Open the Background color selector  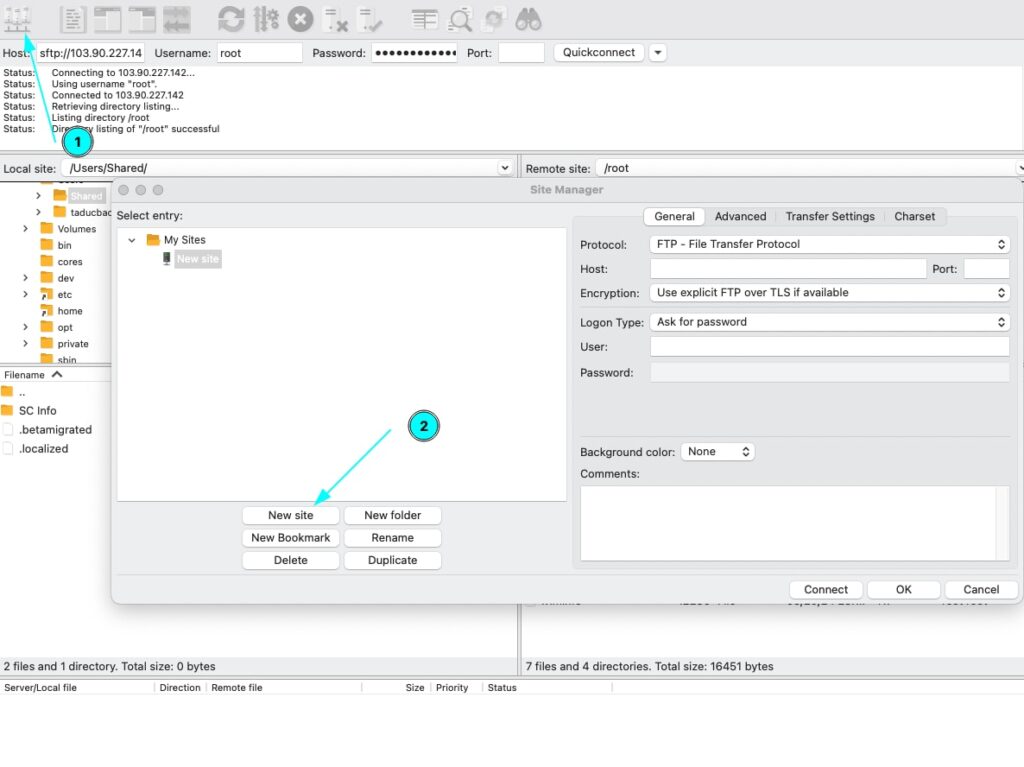pyautogui.click(x=717, y=452)
